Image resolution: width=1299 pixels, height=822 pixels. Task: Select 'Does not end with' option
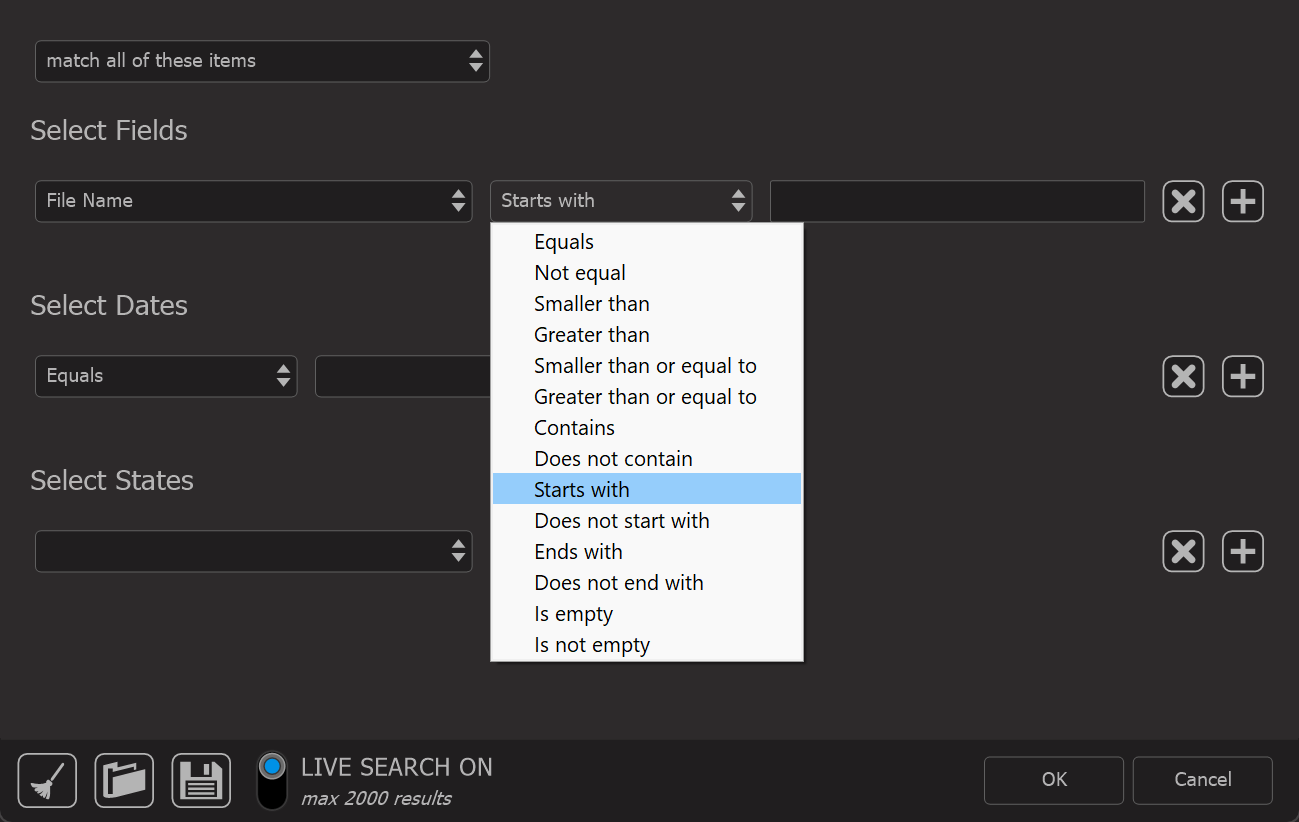click(x=647, y=583)
